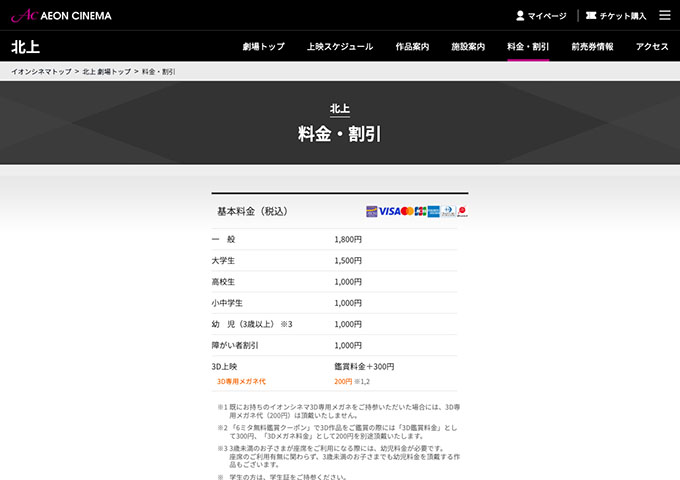The image size is (680, 480).
Task: Click the American Express logo
Action: [x=434, y=211]
